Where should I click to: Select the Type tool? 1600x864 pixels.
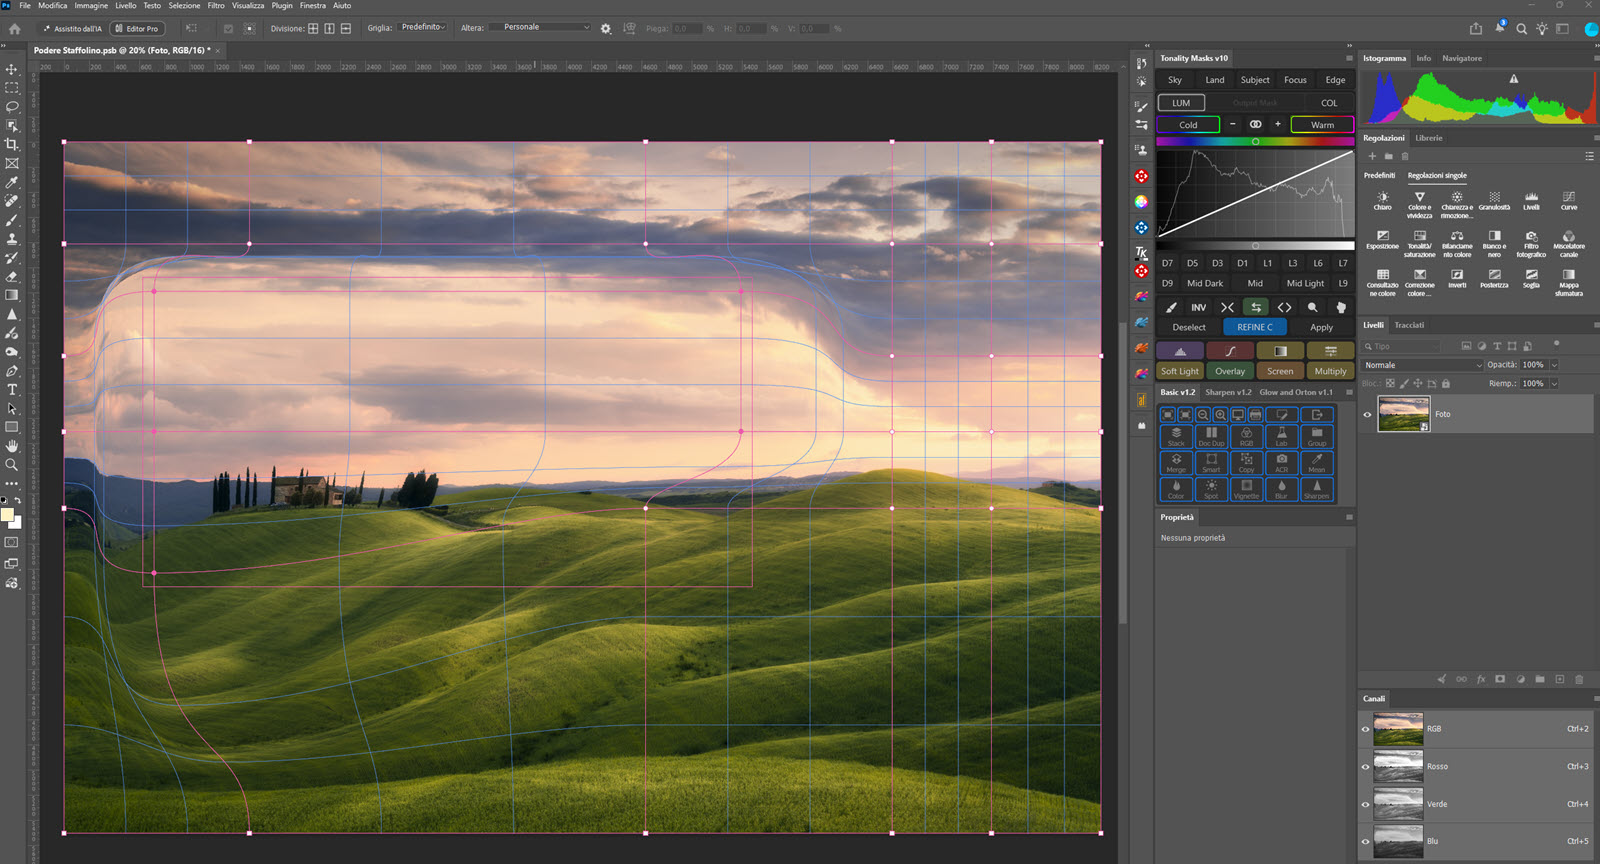pyautogui.click(x=12, y=389)
